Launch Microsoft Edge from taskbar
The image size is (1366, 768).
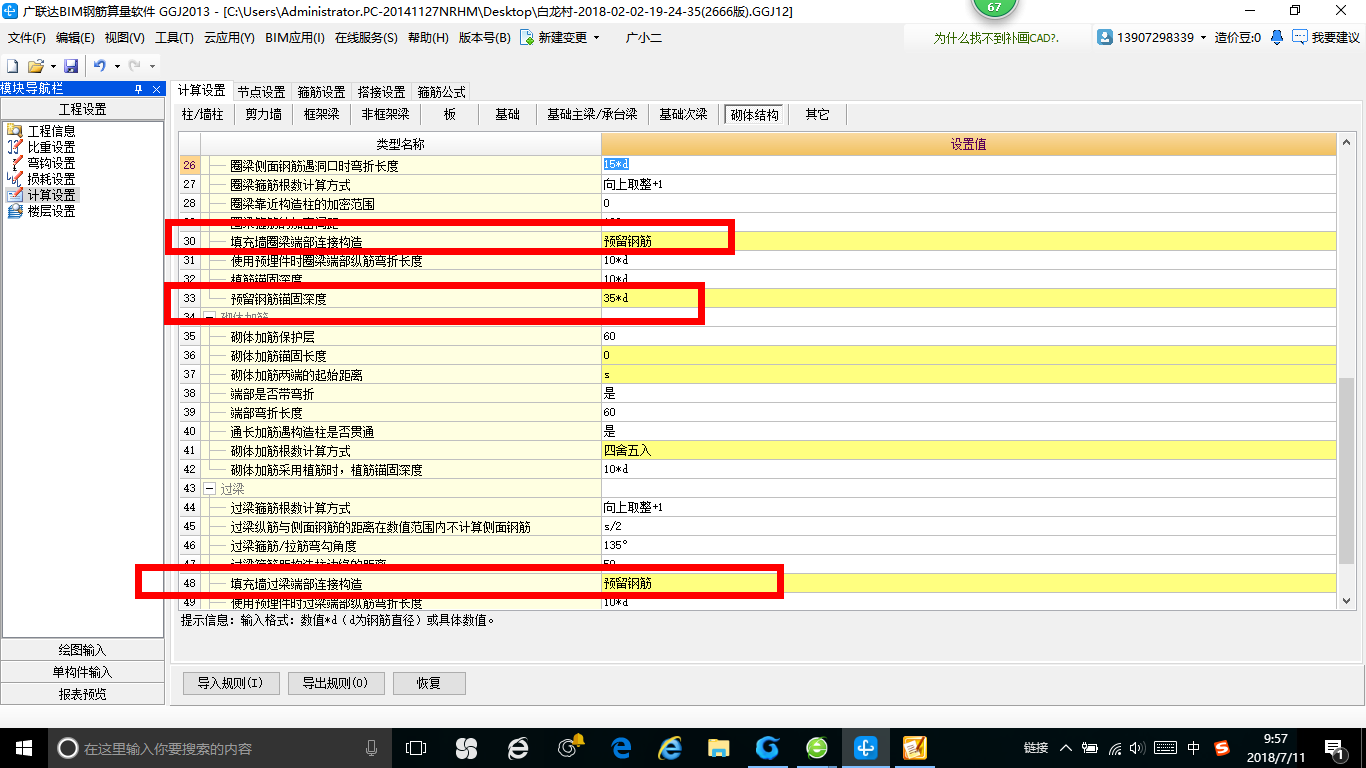621,747
